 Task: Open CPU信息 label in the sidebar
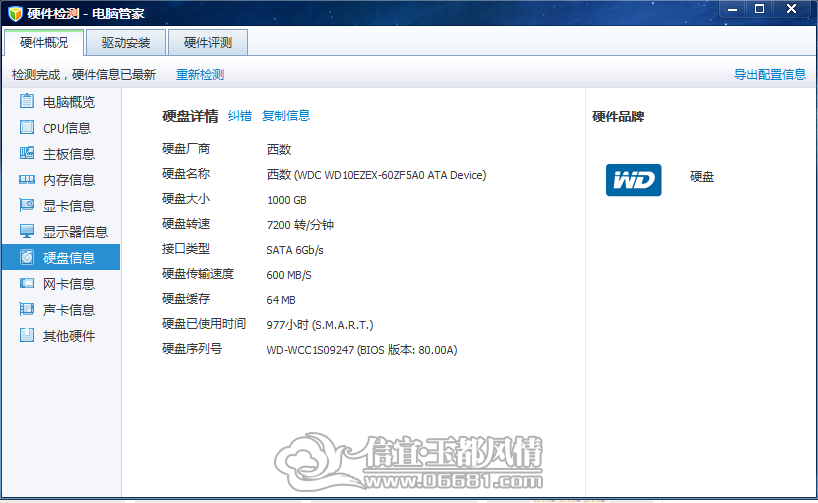[x=67, y=128]
